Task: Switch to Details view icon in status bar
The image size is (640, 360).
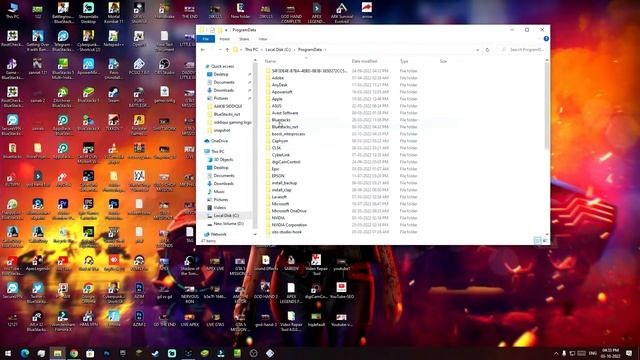Action: 537,241
